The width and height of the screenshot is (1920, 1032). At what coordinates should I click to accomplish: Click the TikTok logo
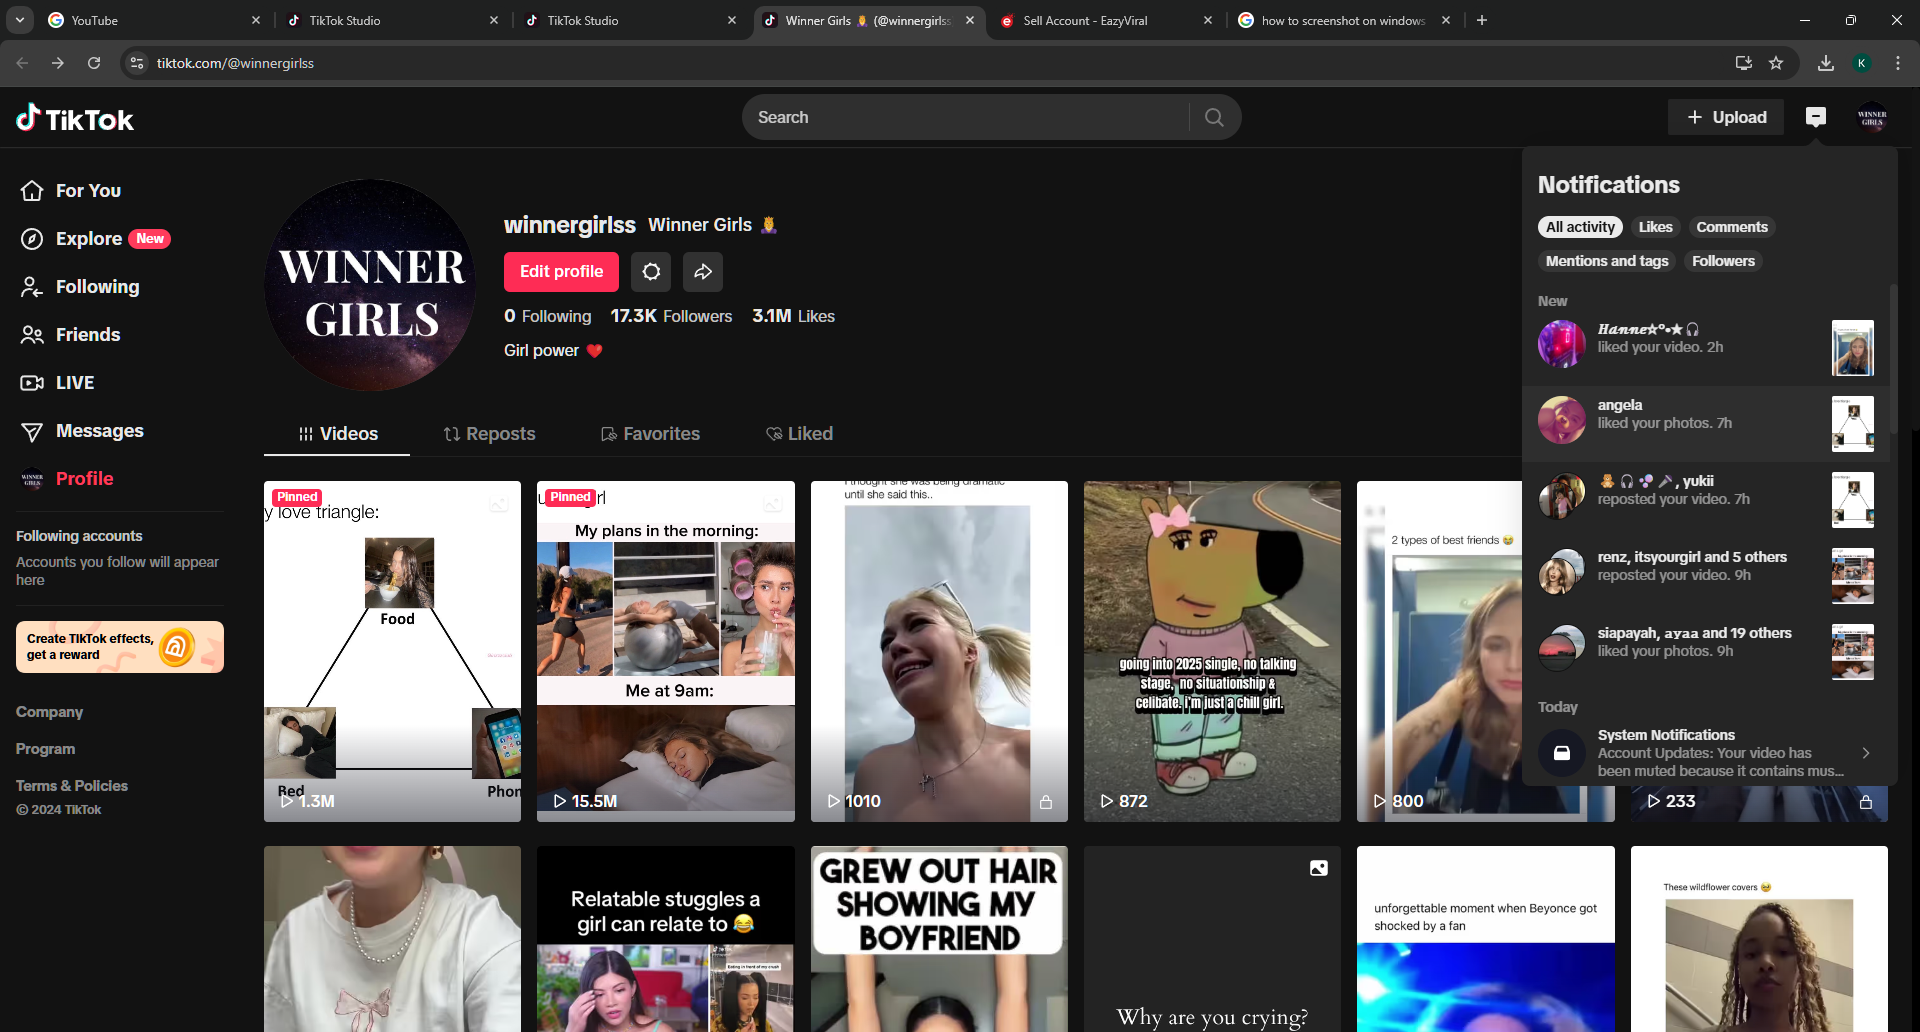click(75, 119)
